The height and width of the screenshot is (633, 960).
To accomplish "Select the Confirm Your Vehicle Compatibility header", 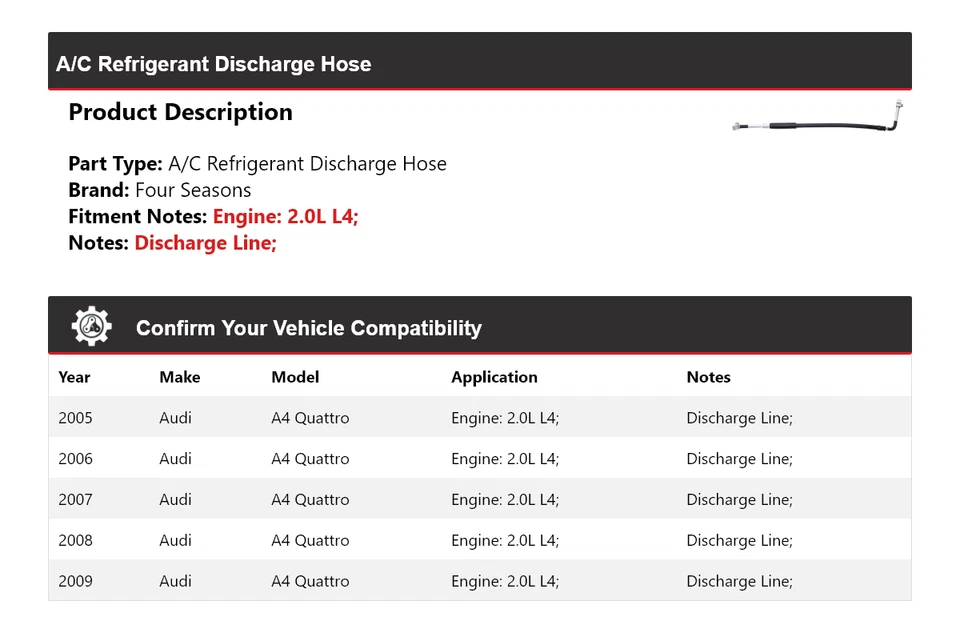I will (x=308, y=327).
